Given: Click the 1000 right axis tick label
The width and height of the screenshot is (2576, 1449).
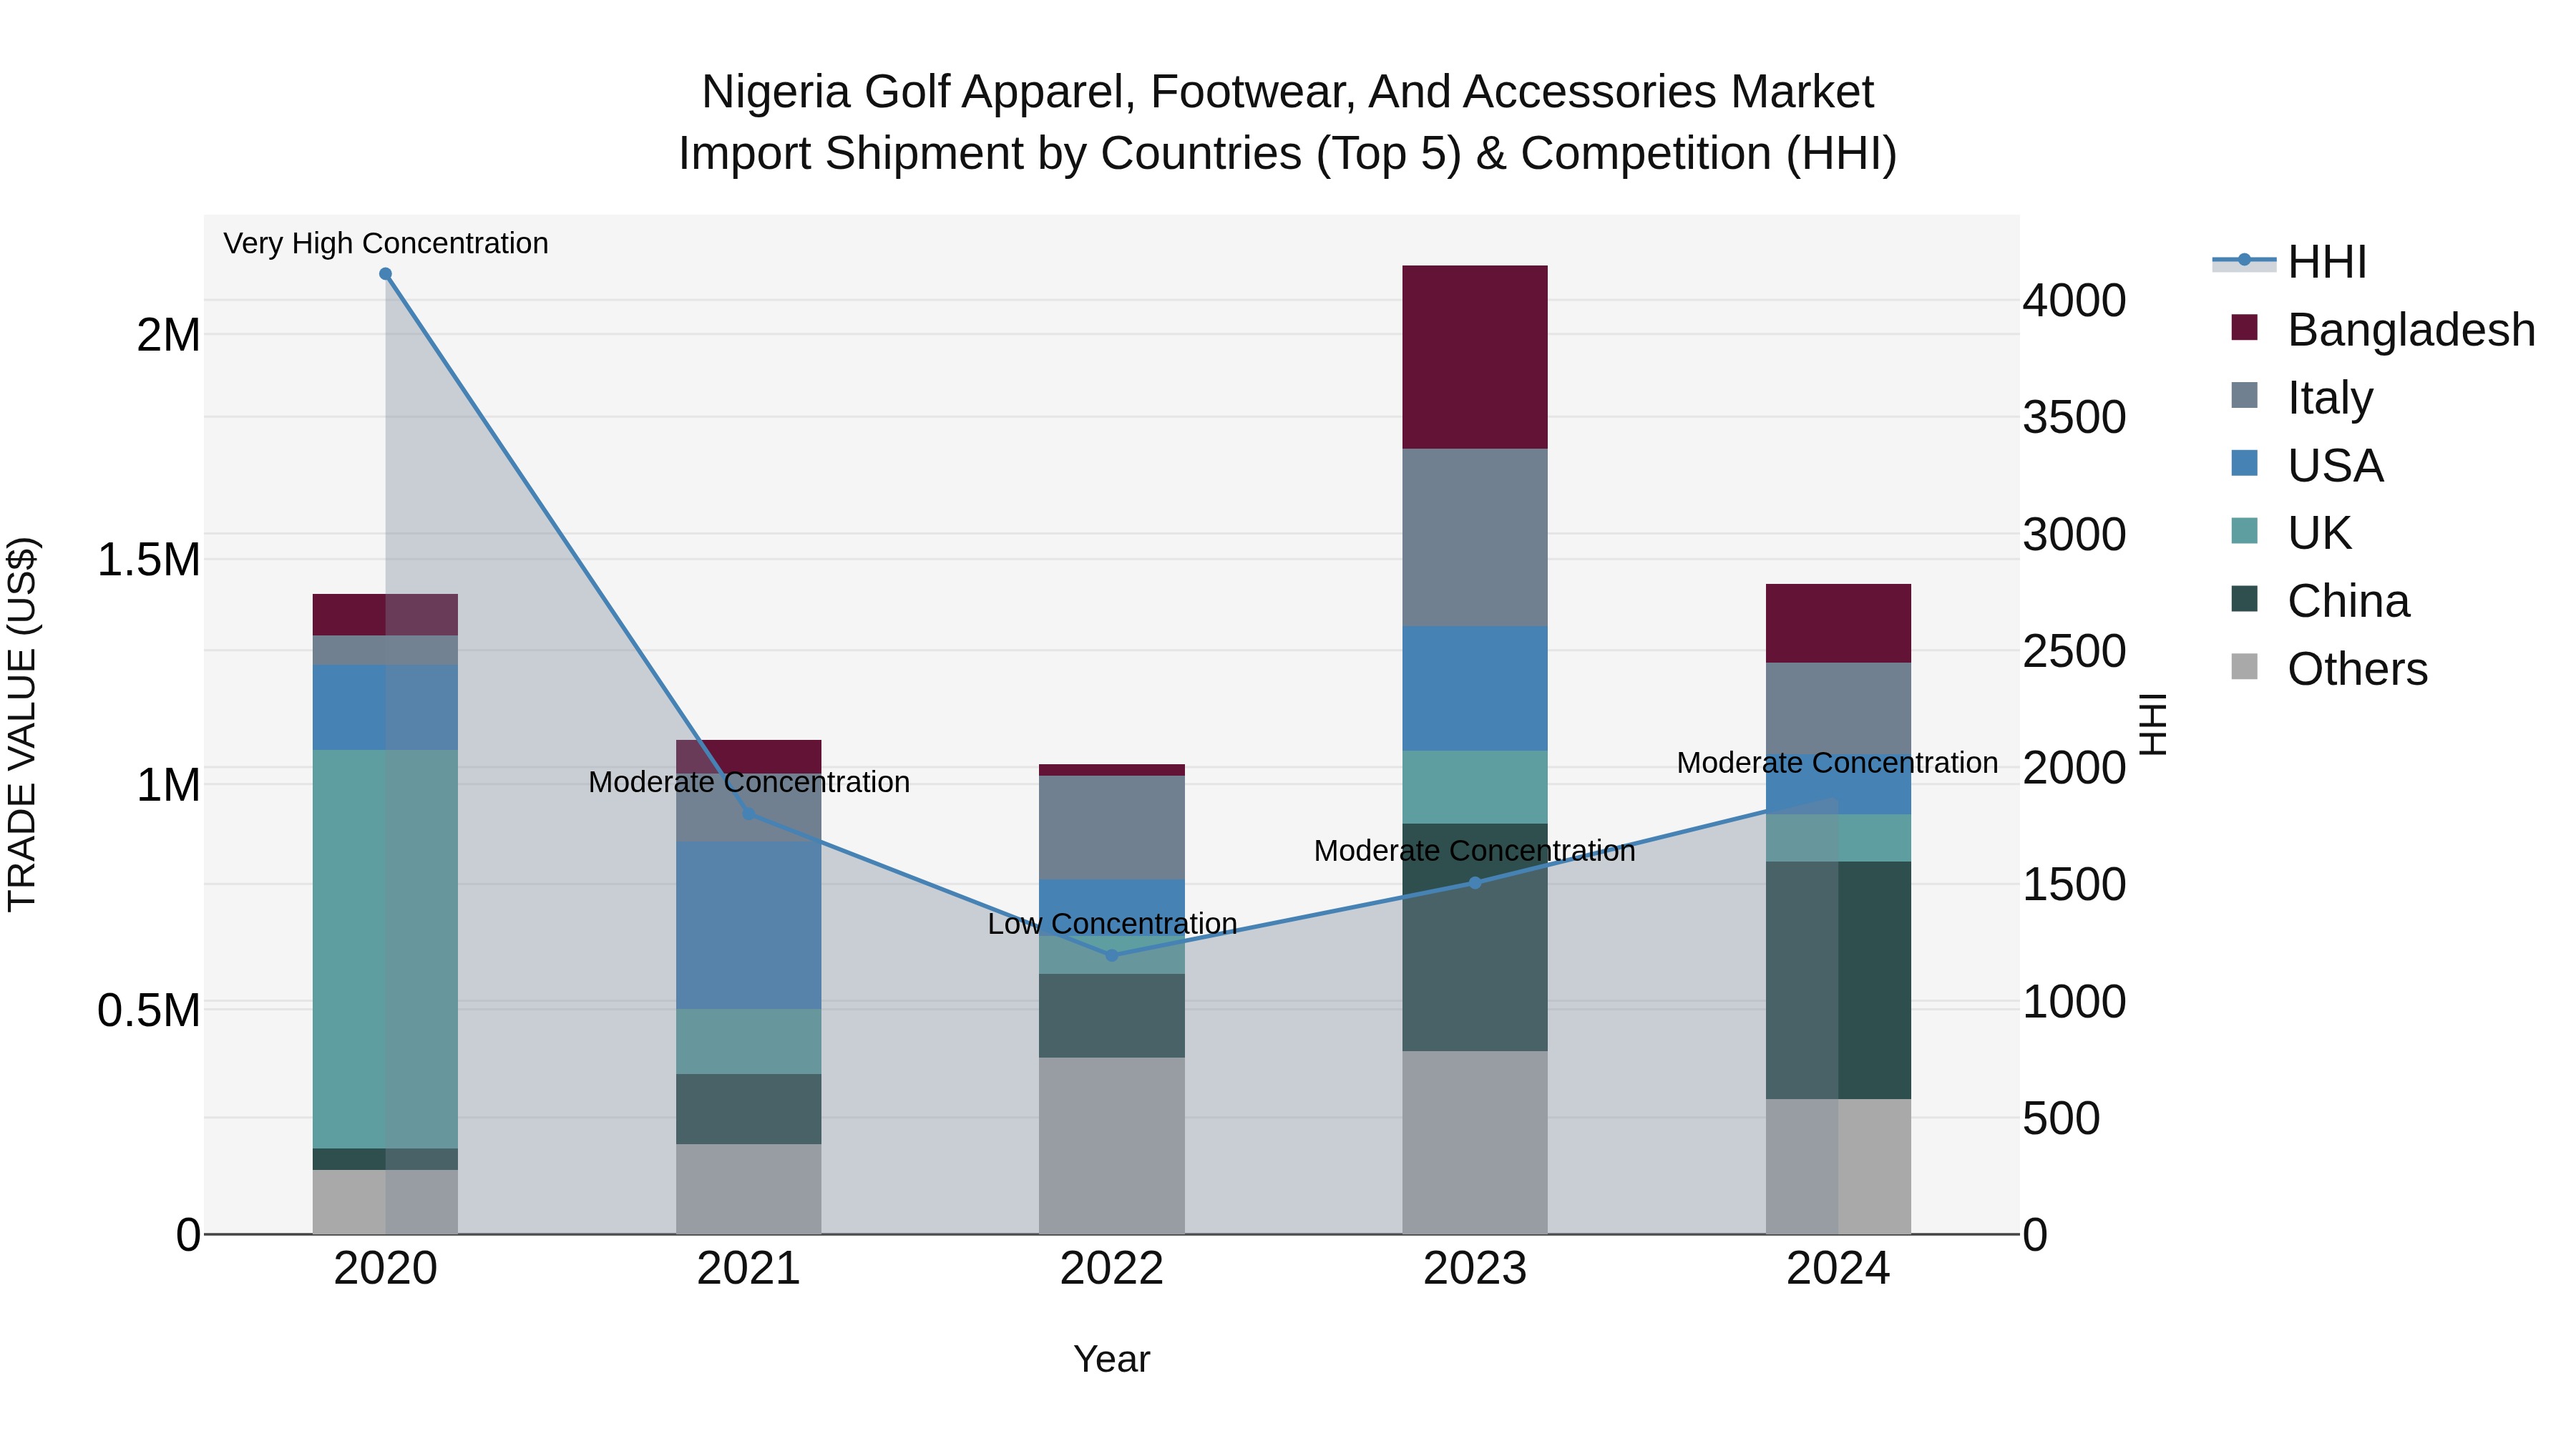Looking at the screenshot, I should 2074,1001.
